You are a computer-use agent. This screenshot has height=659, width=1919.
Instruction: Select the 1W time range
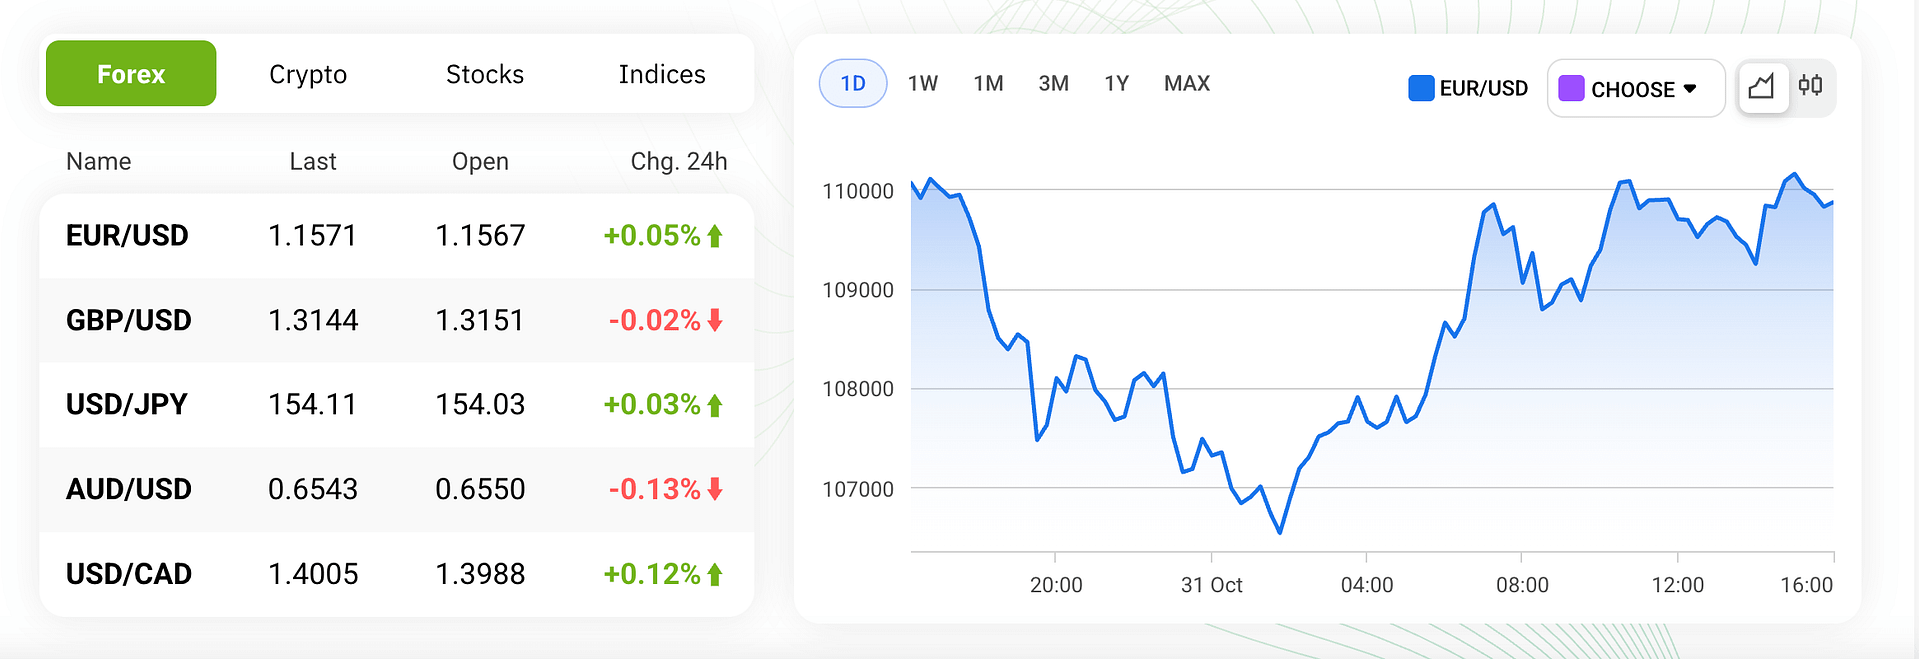923,84
